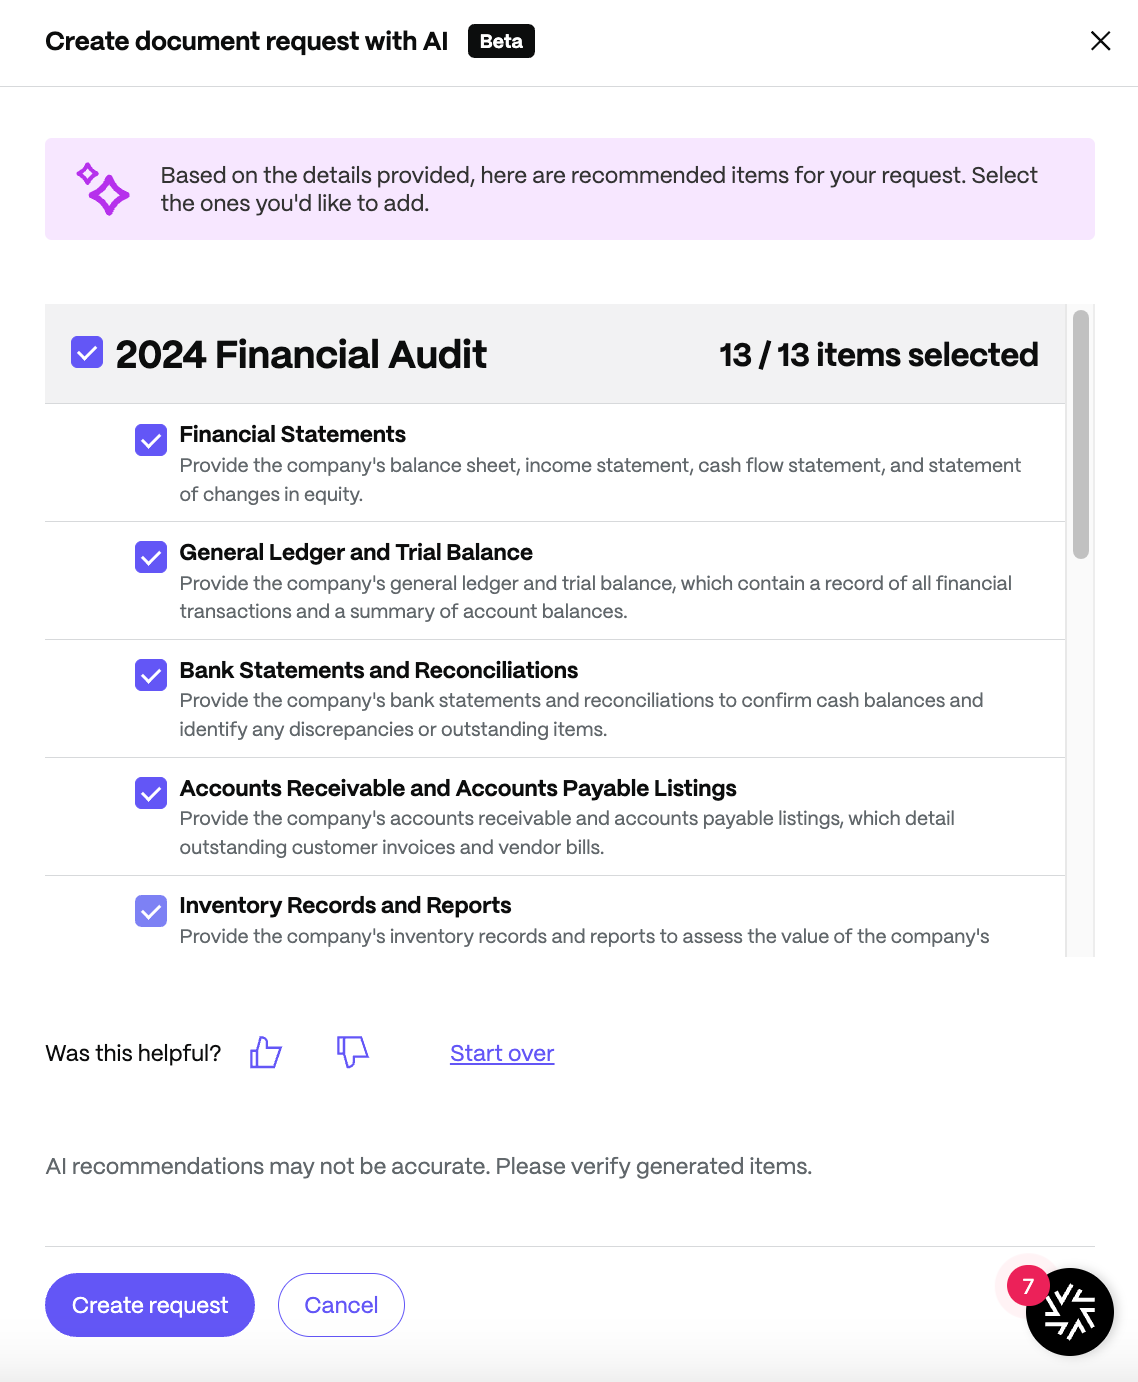Click the Start over link
Screen dimensions: 1138x1382
point(501,1053)
